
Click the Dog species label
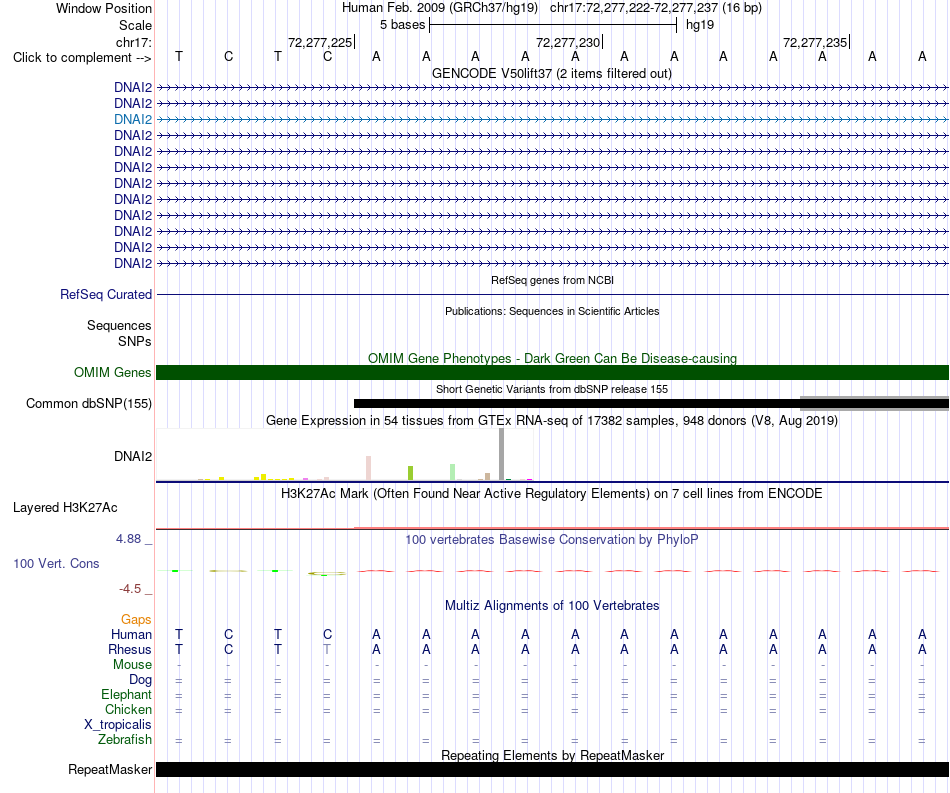(140, 680)
